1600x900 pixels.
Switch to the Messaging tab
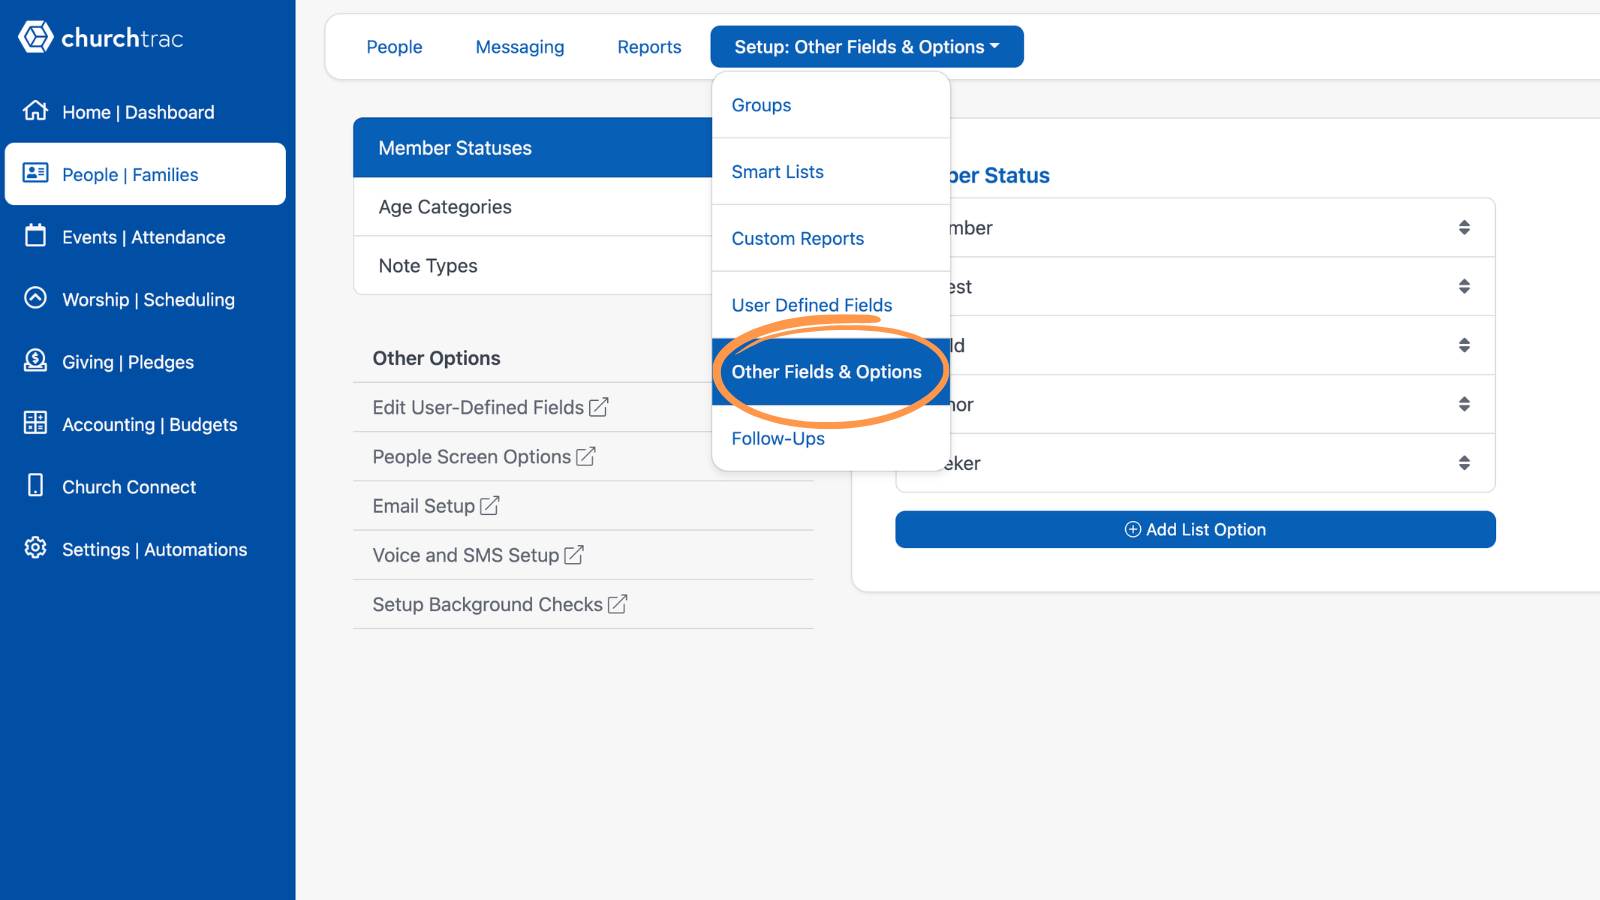click(520, 47)
